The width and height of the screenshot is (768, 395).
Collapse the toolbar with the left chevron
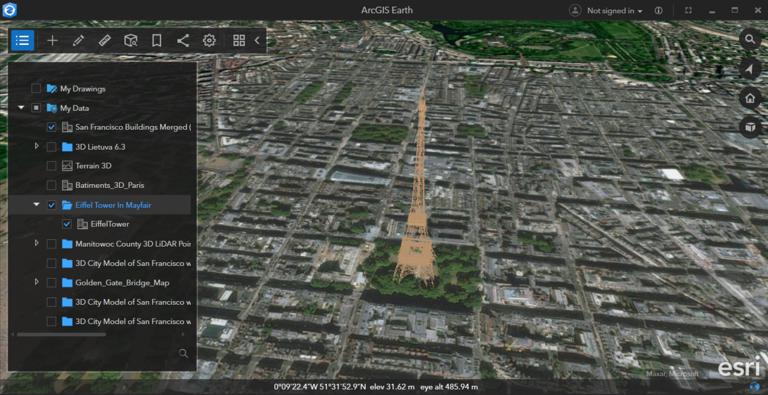click(x=257, y=41)
